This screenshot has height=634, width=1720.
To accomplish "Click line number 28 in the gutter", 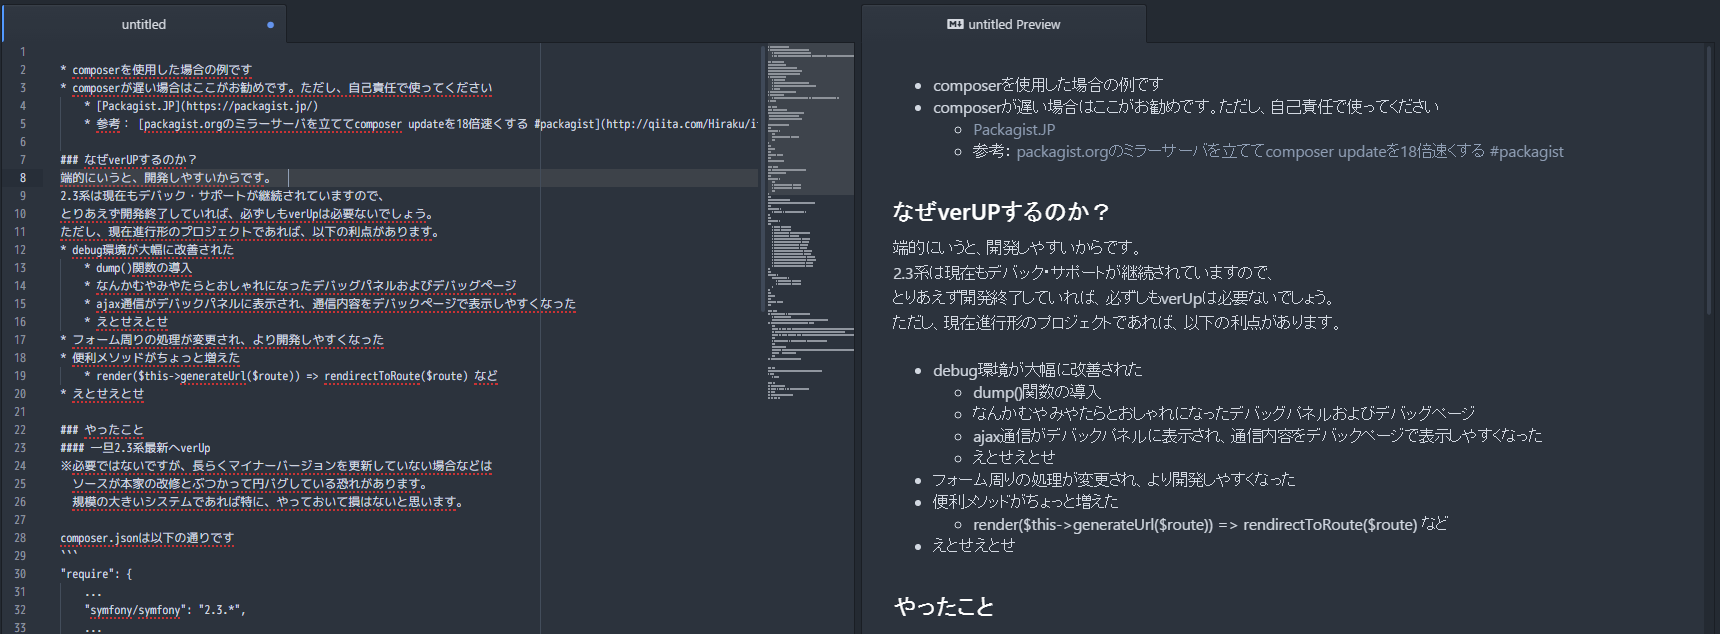I will pos(20,538).
